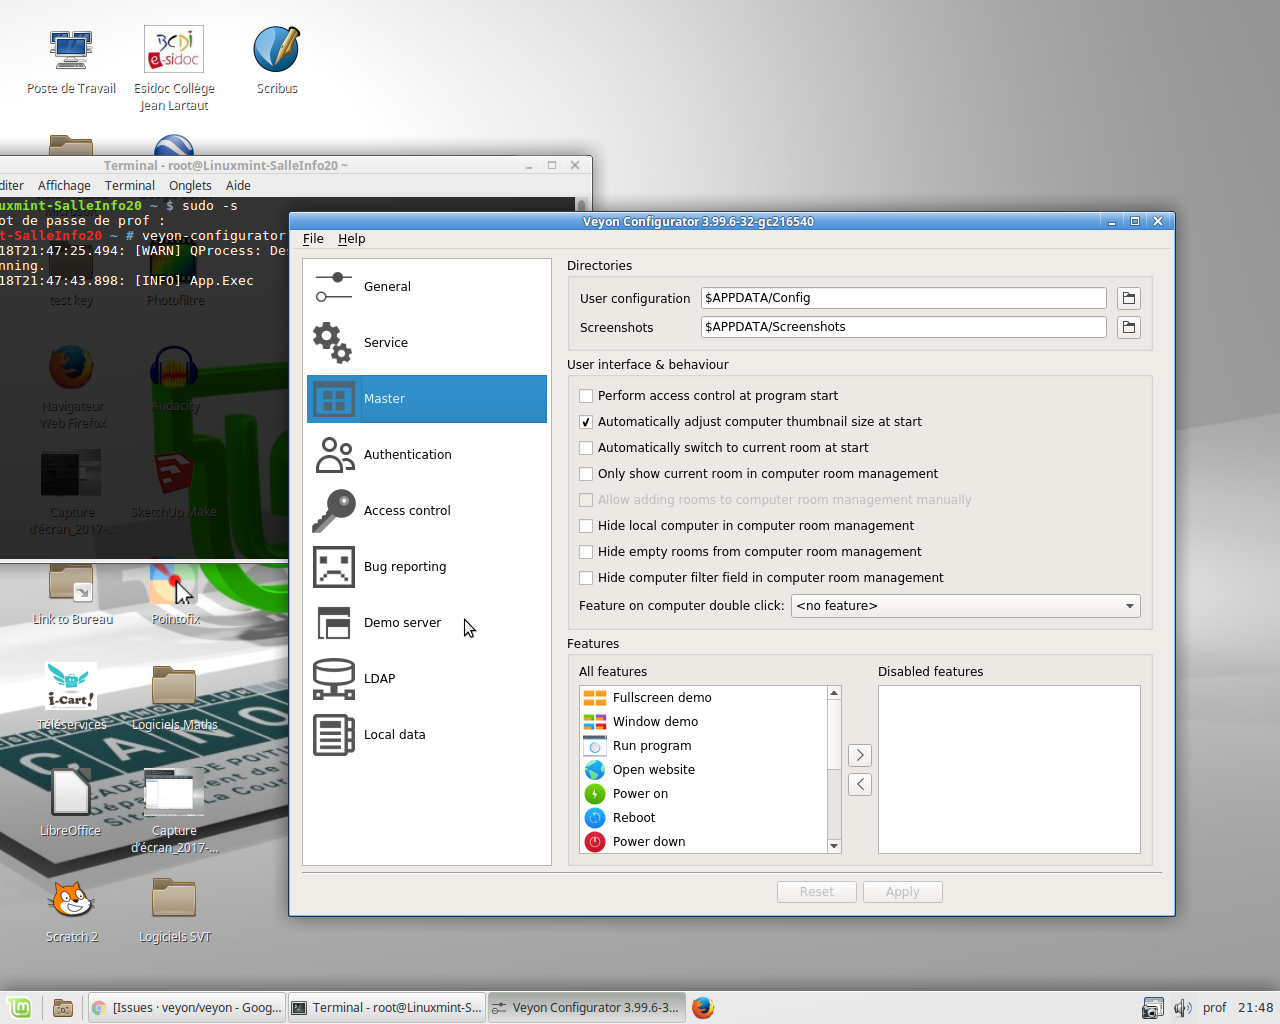Move a feature to Disabled with right arrow

coord(859,755)
